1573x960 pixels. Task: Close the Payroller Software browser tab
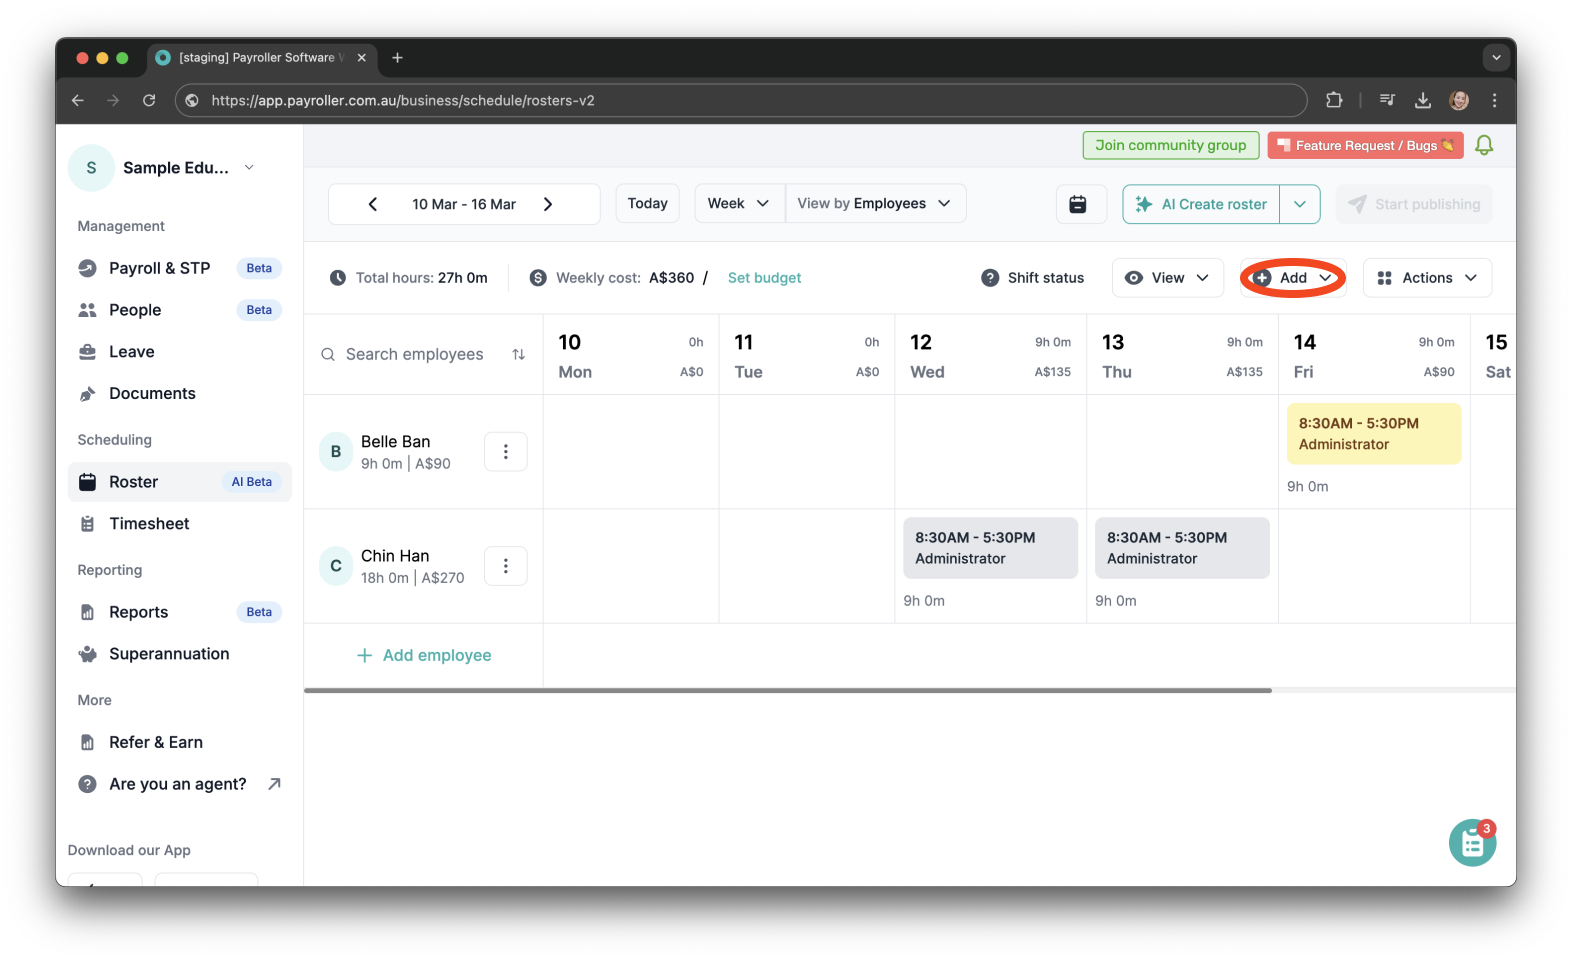[362, 58]
